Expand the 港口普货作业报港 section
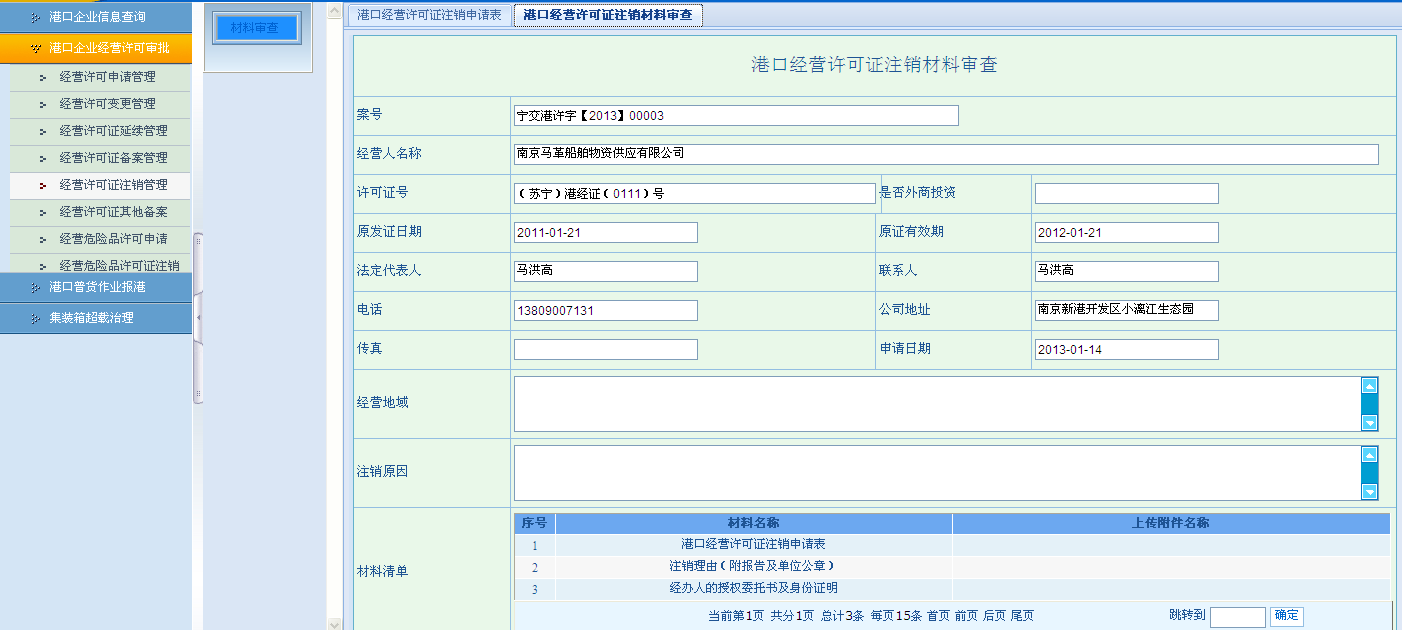1402x630 pixels. [97, 287]
